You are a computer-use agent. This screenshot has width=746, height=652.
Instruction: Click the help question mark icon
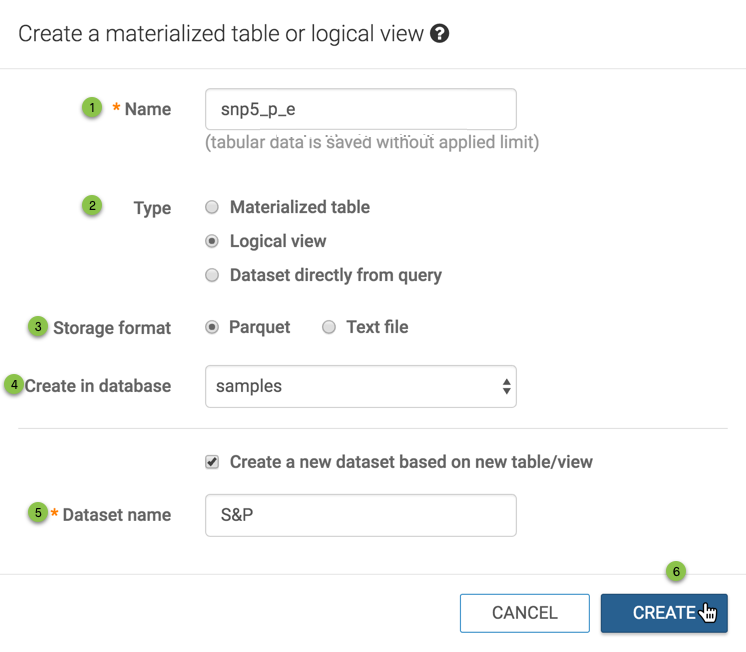(x=439, y=34)
